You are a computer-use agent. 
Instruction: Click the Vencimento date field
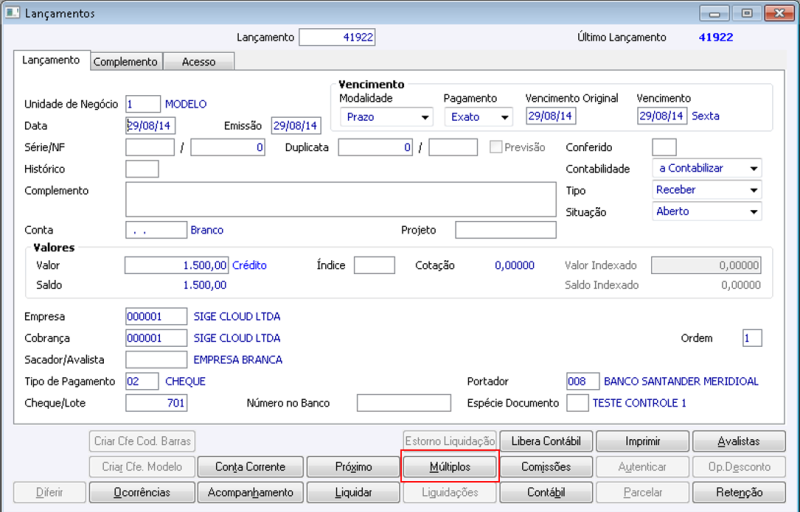[662, 116]
